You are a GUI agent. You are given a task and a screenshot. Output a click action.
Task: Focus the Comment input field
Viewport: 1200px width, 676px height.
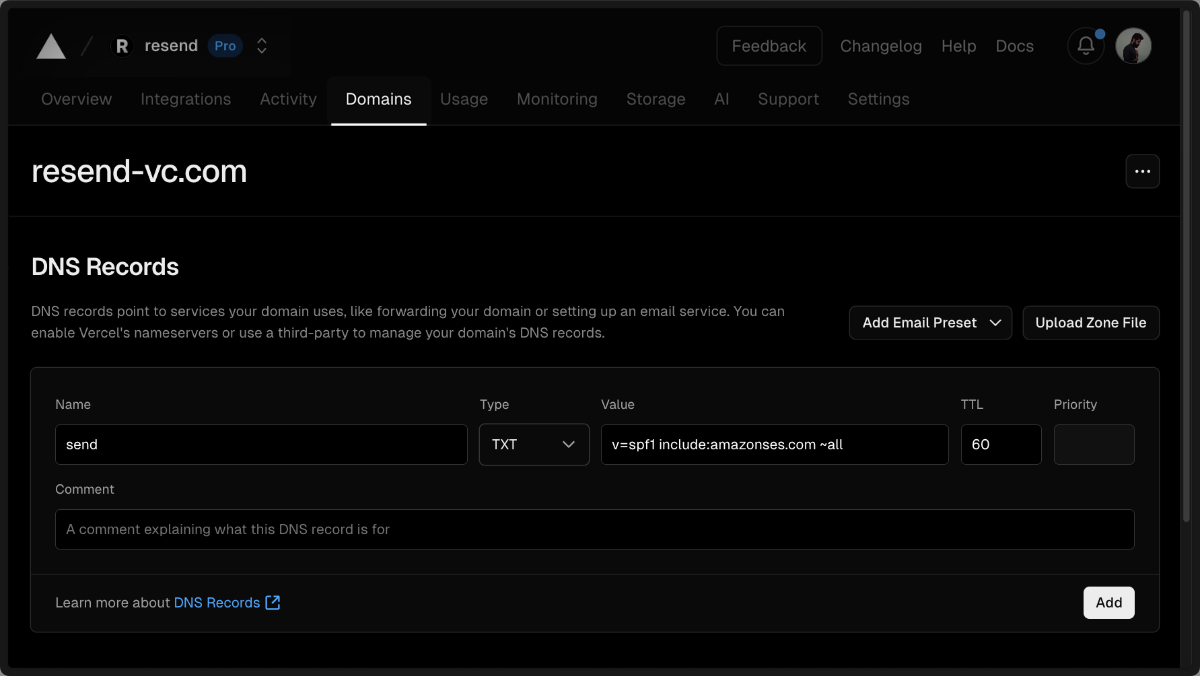[x=595, y=529]
